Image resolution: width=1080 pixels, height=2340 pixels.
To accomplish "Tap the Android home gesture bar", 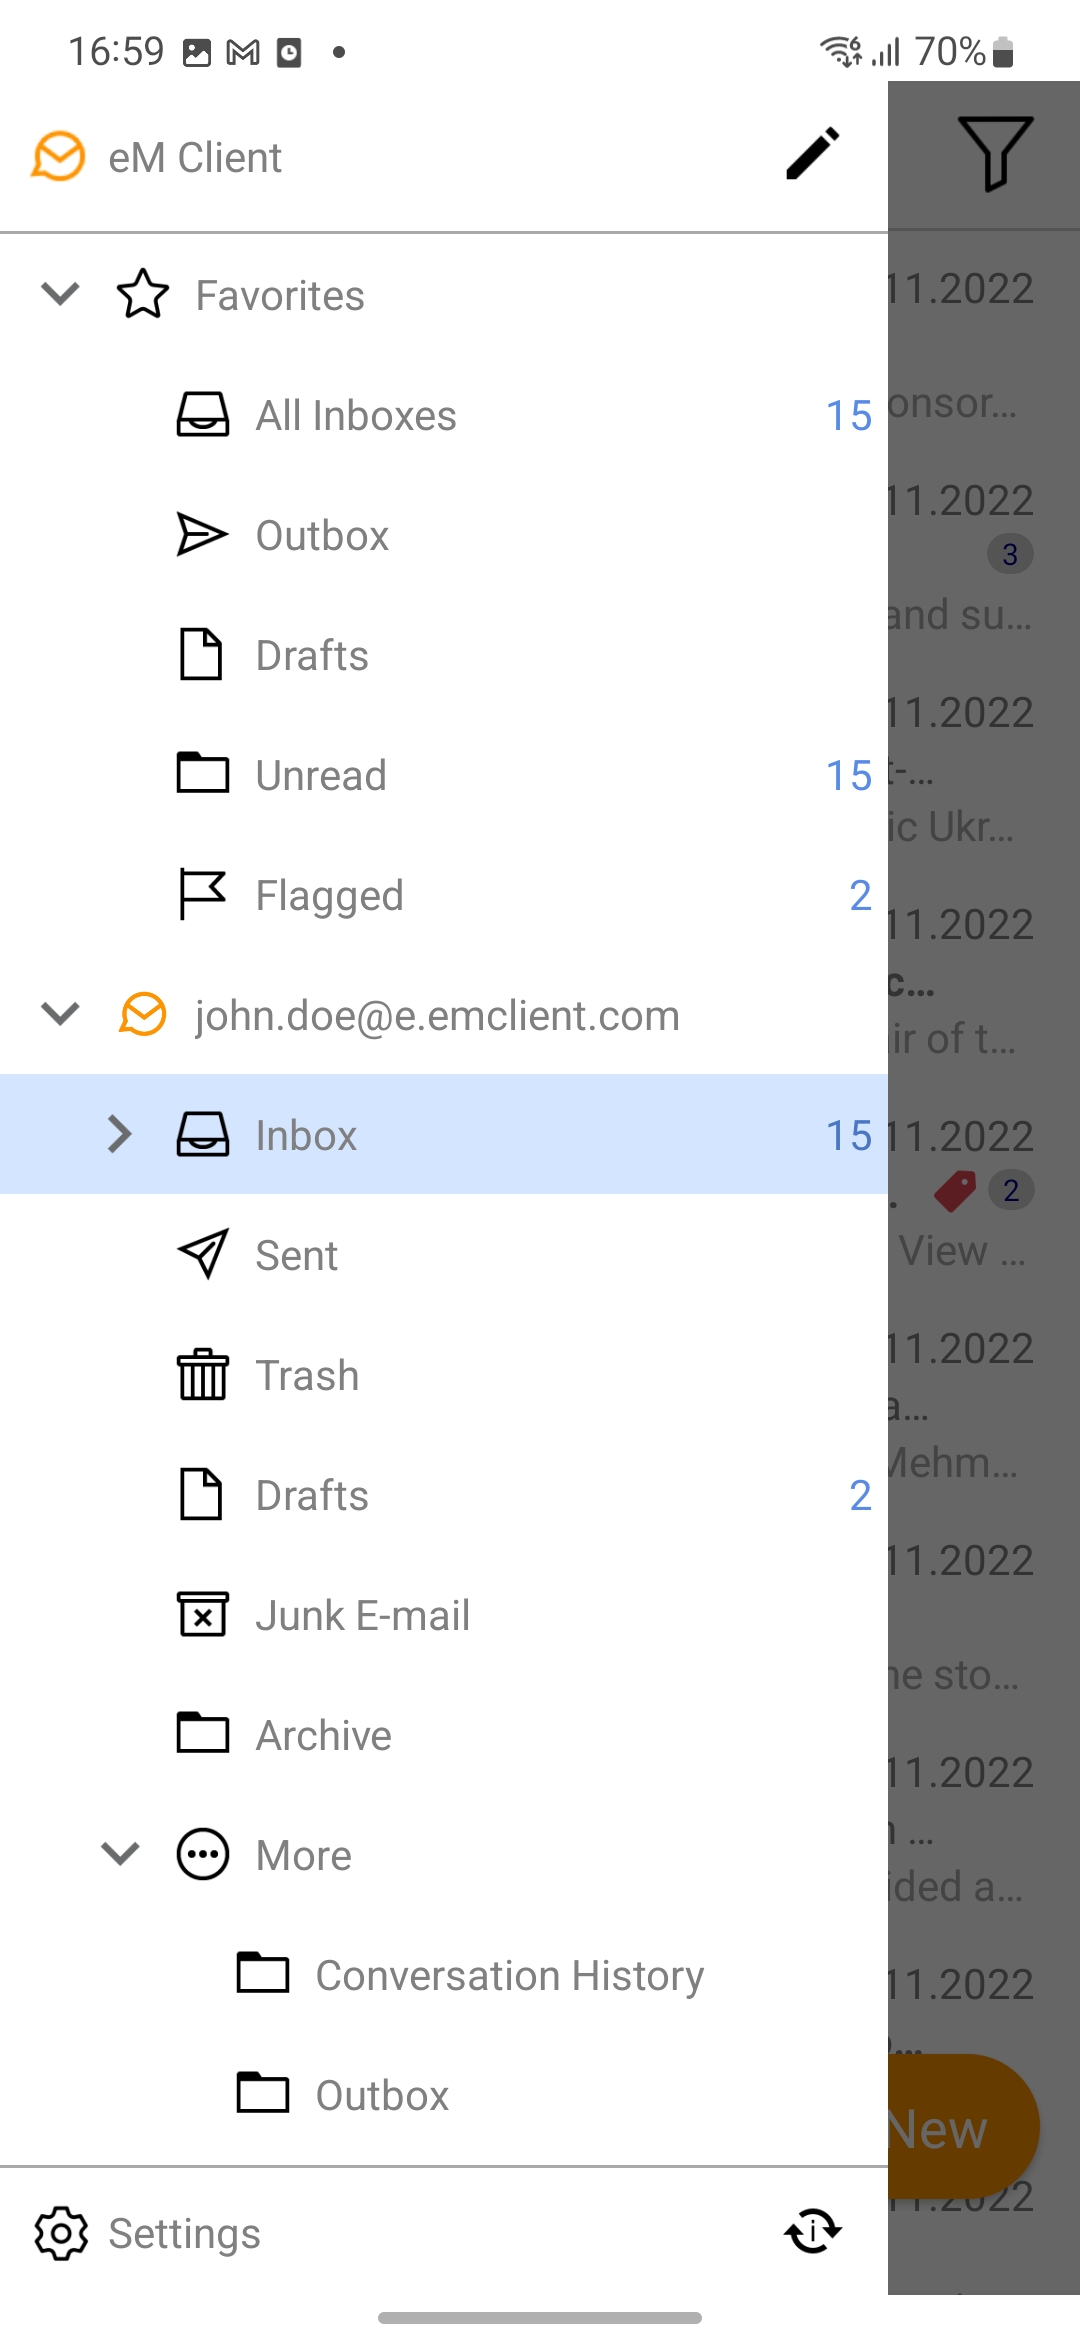I will 540,2318.
